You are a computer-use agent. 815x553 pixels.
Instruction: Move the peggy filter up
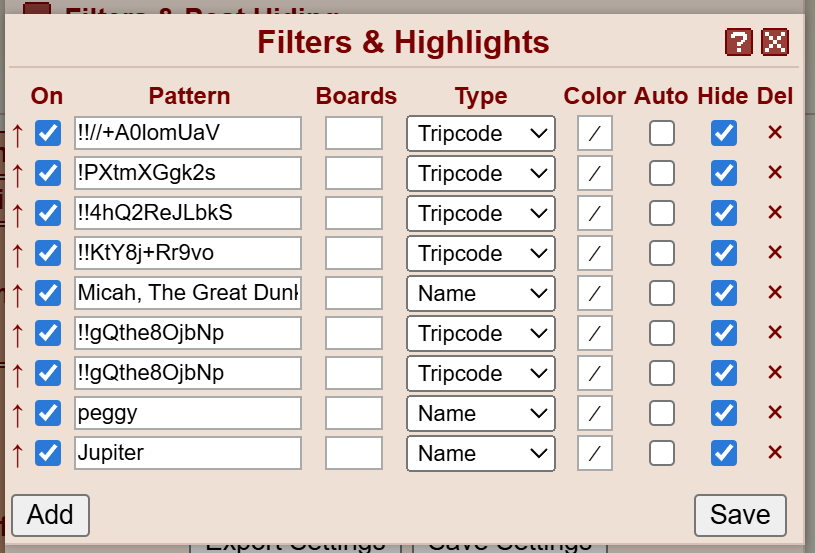coord(18,414)
